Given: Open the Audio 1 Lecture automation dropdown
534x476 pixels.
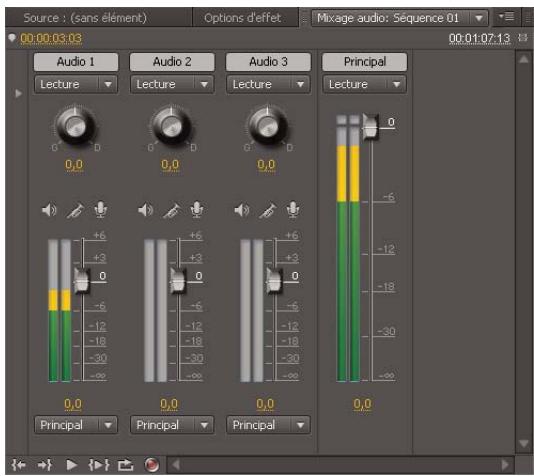Looking at the screenshot, I should coord(76,84).
